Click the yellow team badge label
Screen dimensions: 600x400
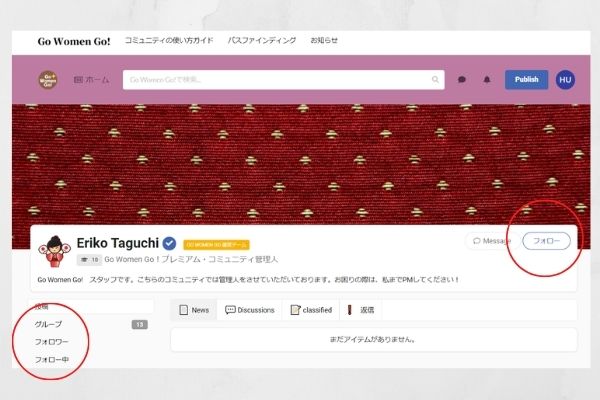coord(216,245)
